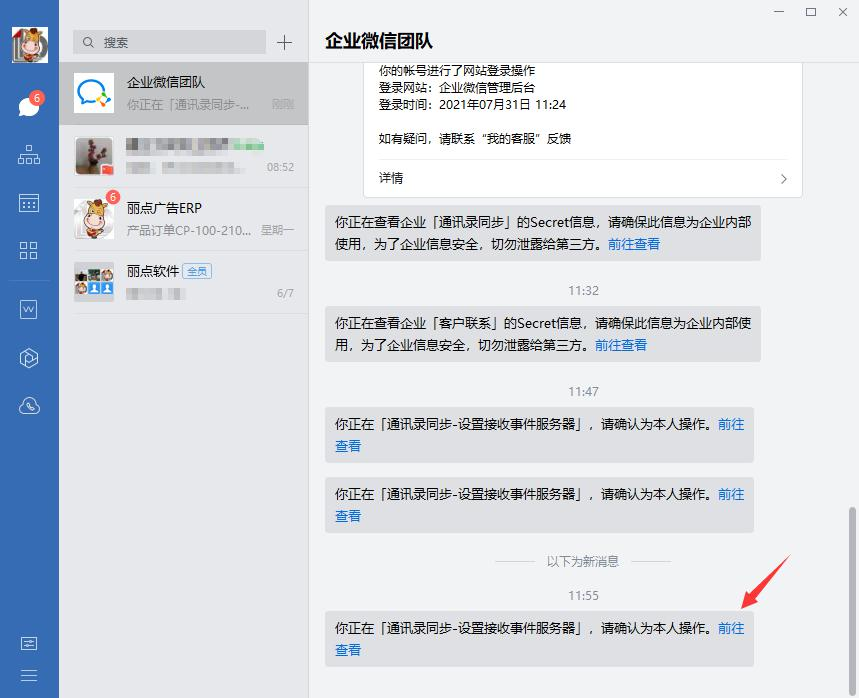This screenshot has height=698, width=859.
Task: Click the 以下为新消息 separator label
Action: [583, 562]
